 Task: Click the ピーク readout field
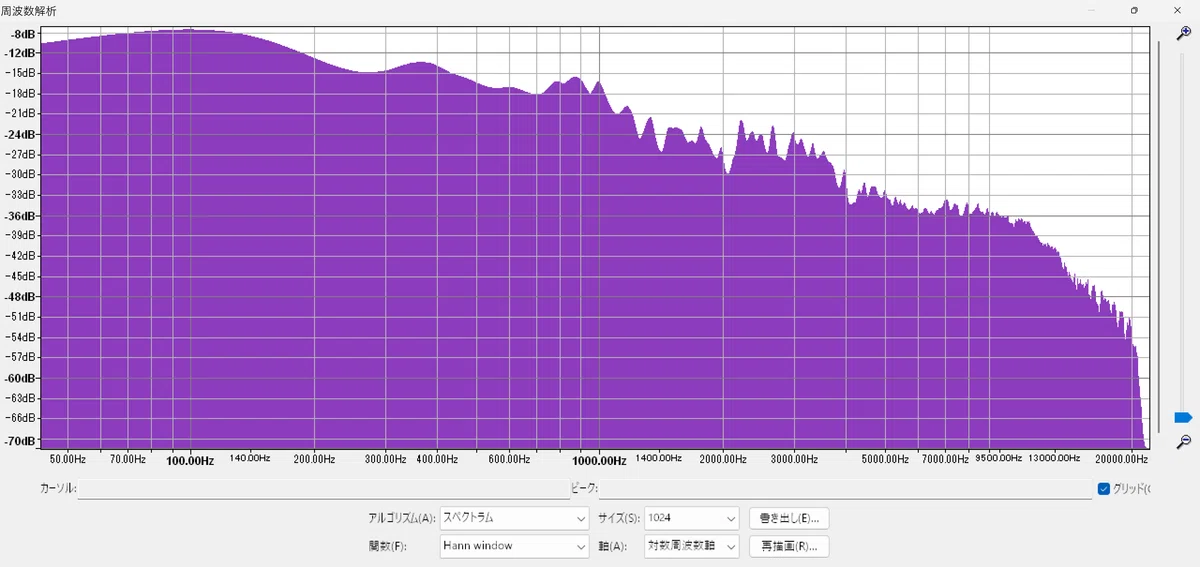846,489
